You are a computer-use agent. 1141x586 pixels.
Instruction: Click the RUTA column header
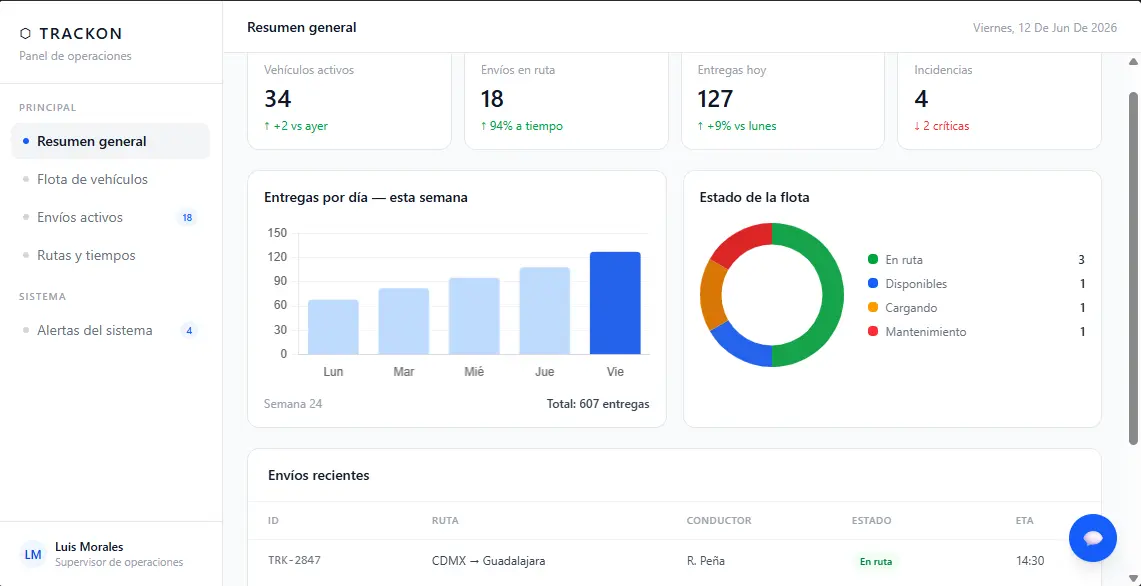(445, 520)
